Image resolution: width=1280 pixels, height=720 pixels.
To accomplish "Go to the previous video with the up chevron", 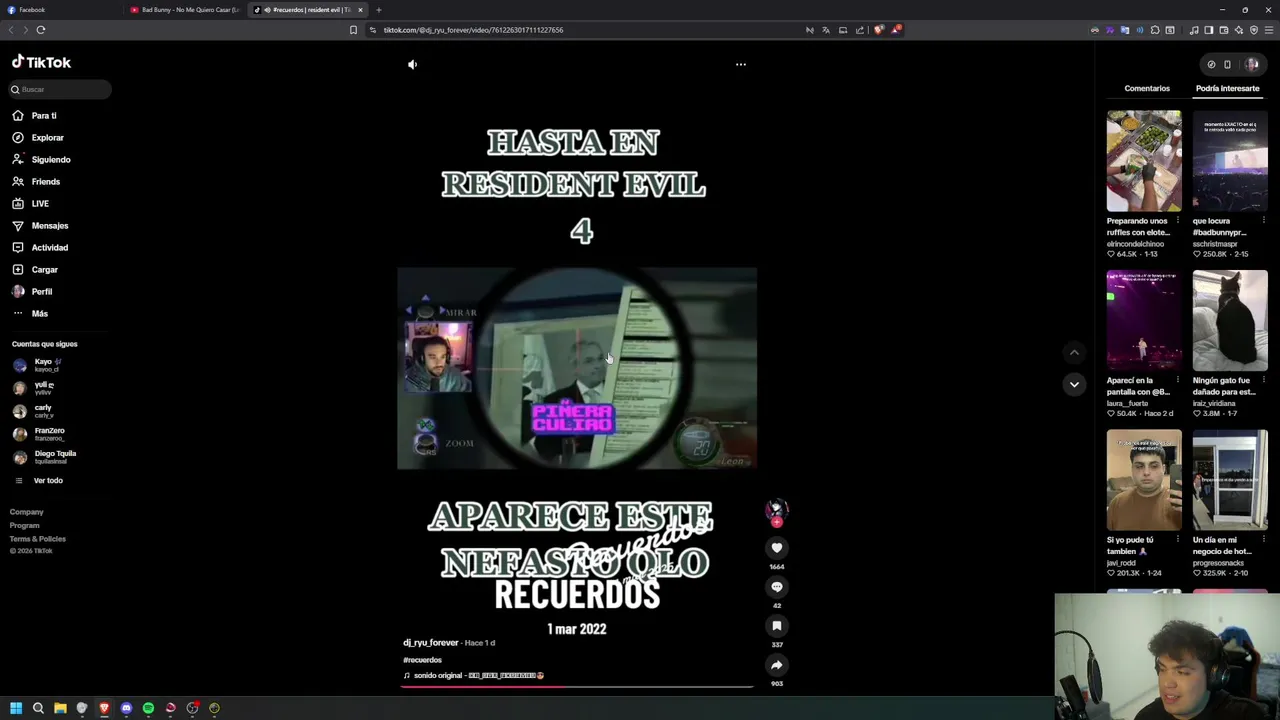I will coord(1074,352).
